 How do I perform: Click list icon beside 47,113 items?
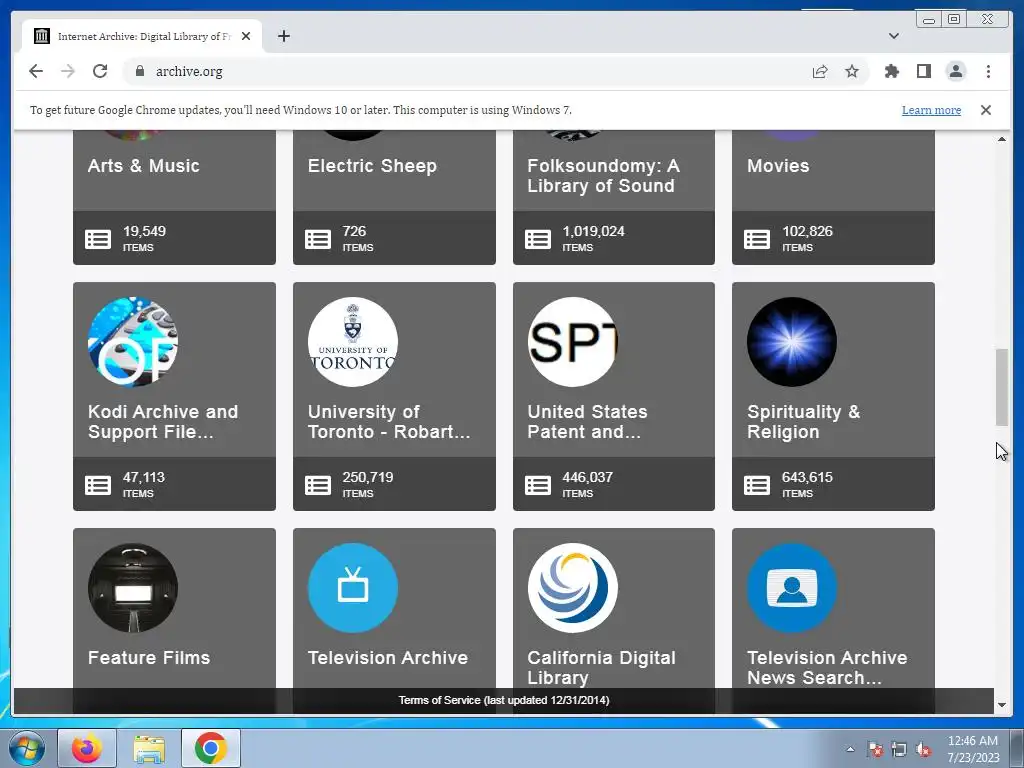coord(98,485)
